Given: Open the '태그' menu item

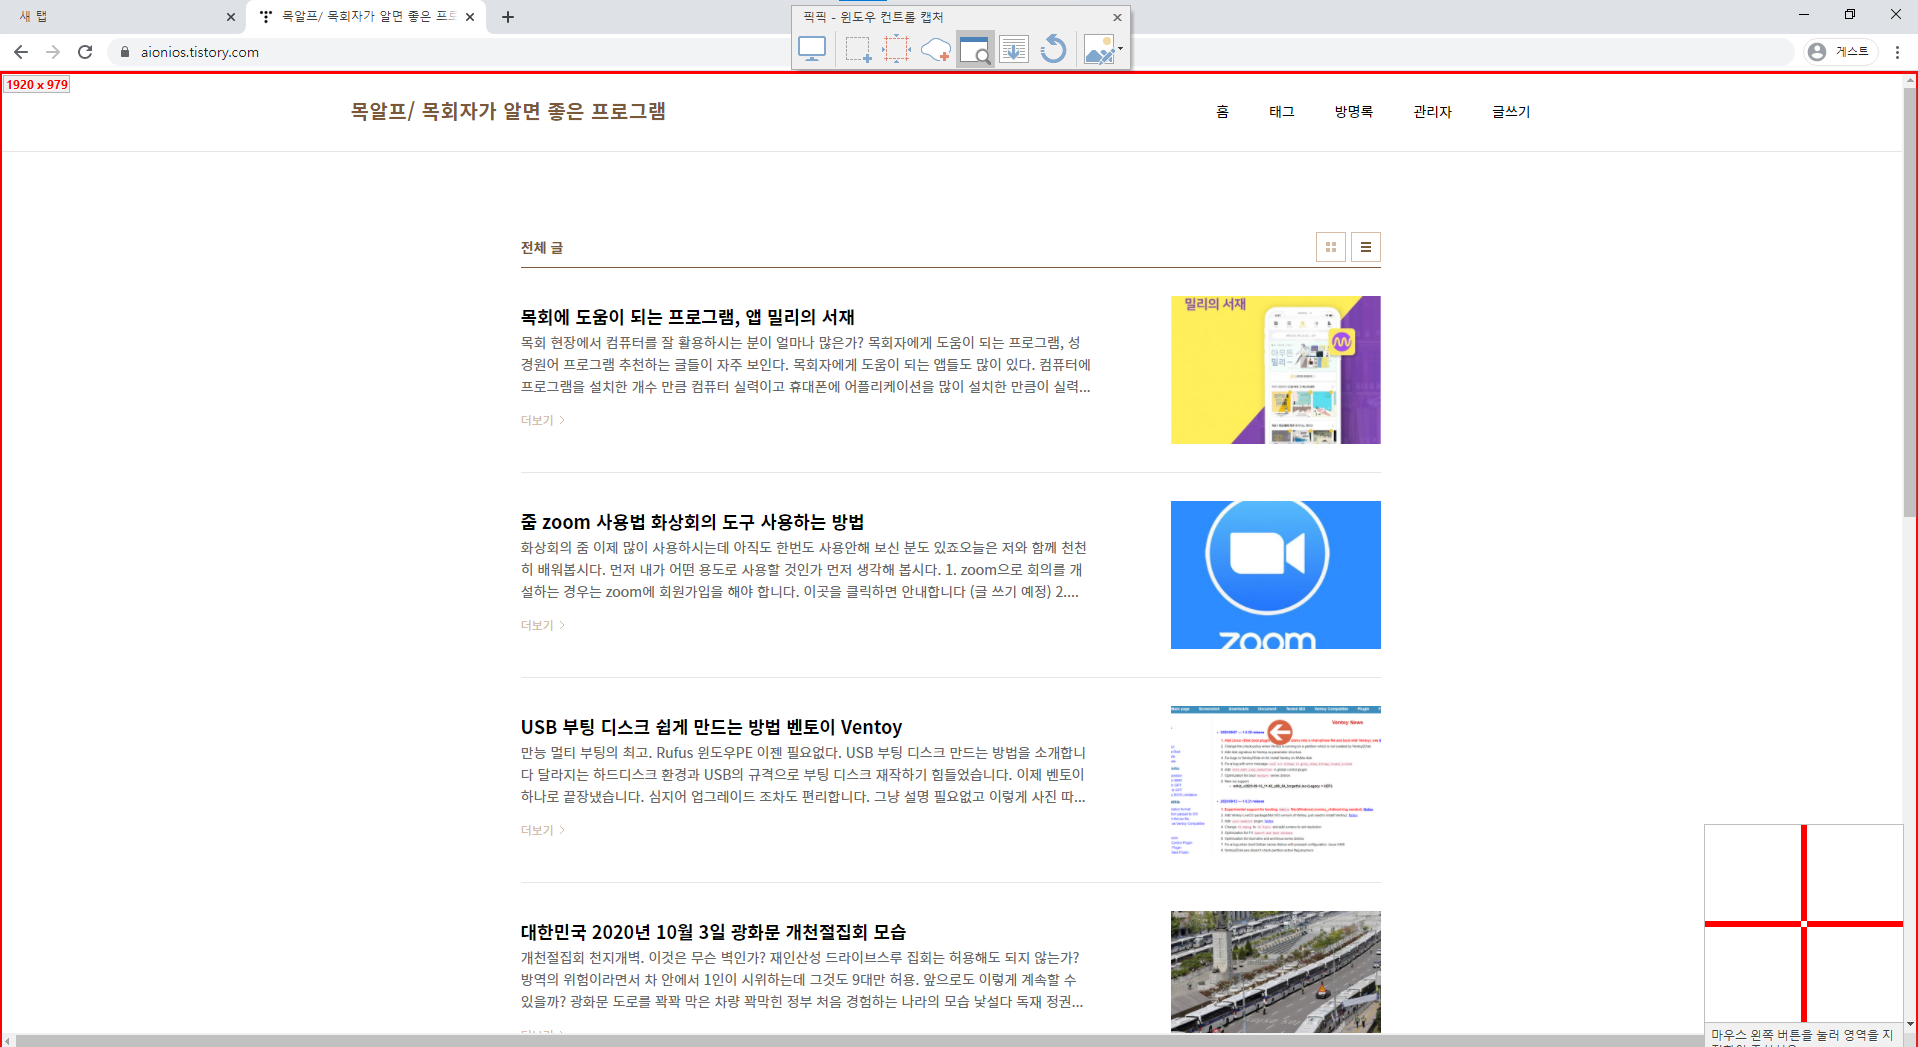Looking at the screenshot, I should 1282,112.
